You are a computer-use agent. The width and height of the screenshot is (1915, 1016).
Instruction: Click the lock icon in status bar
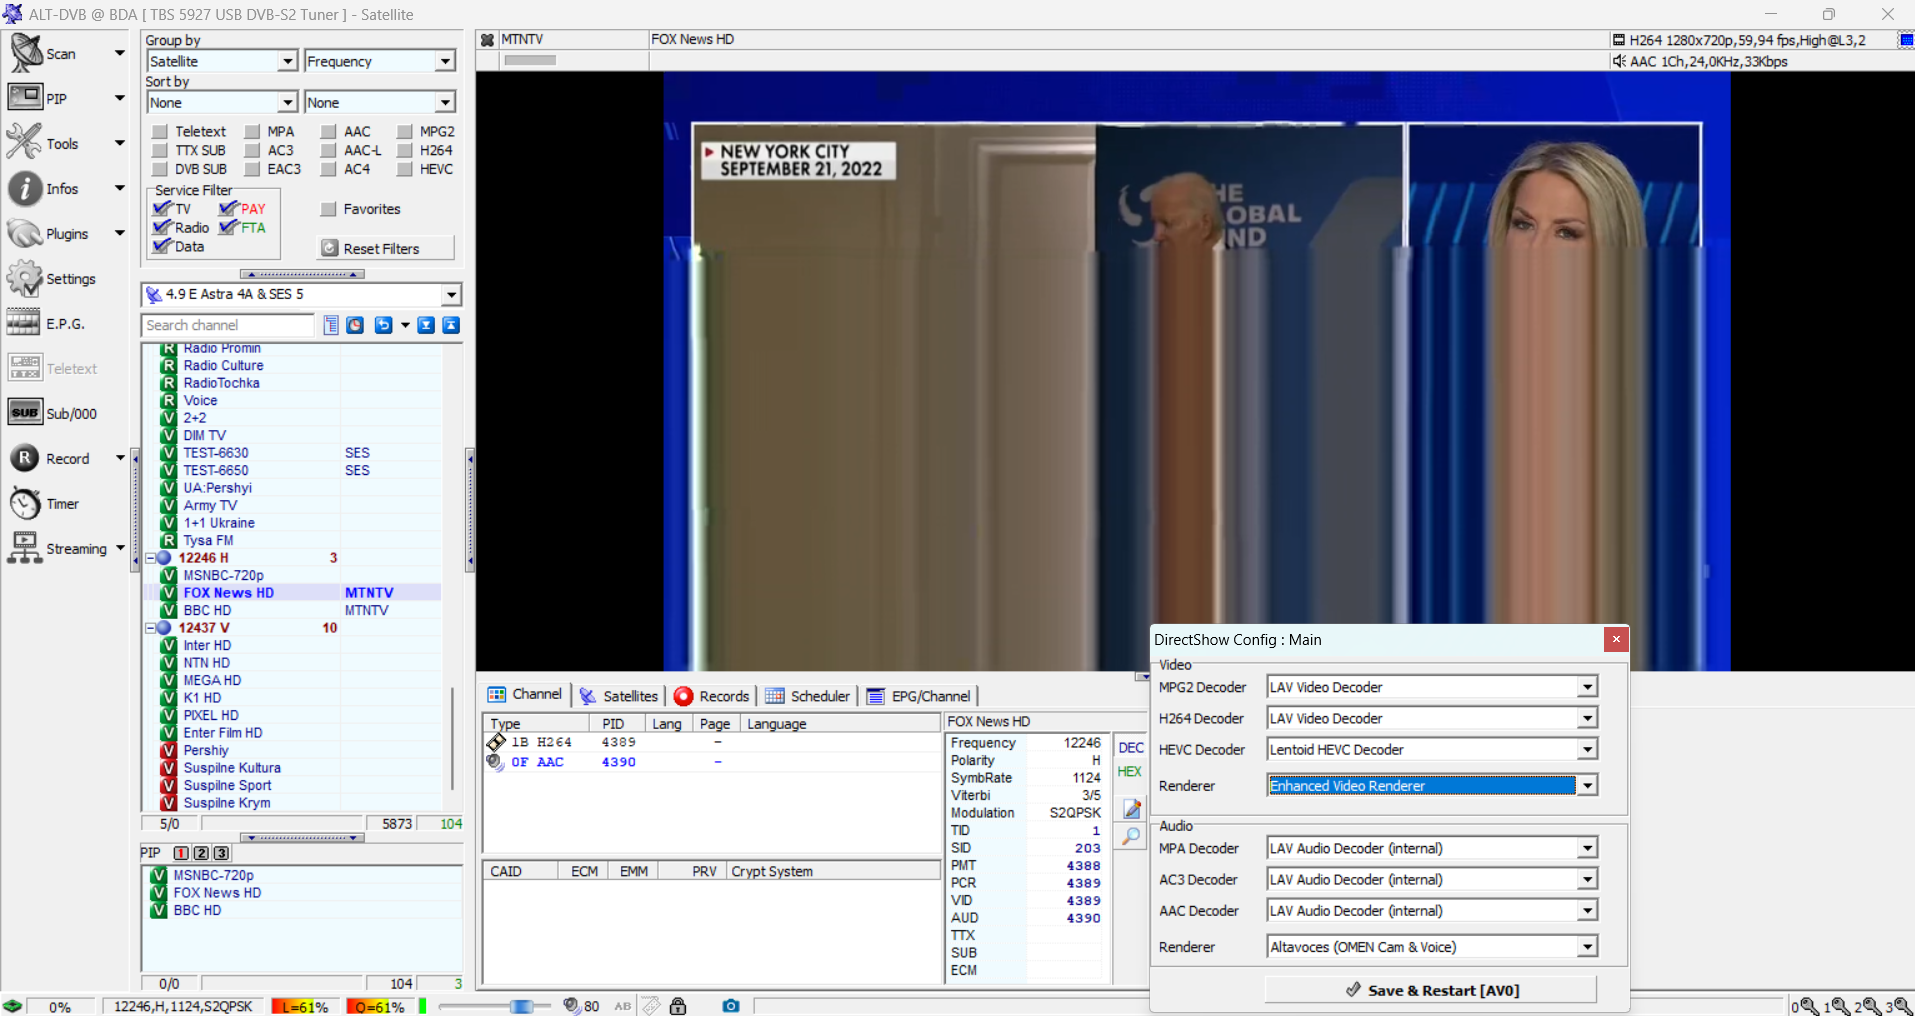(678, 1005)
